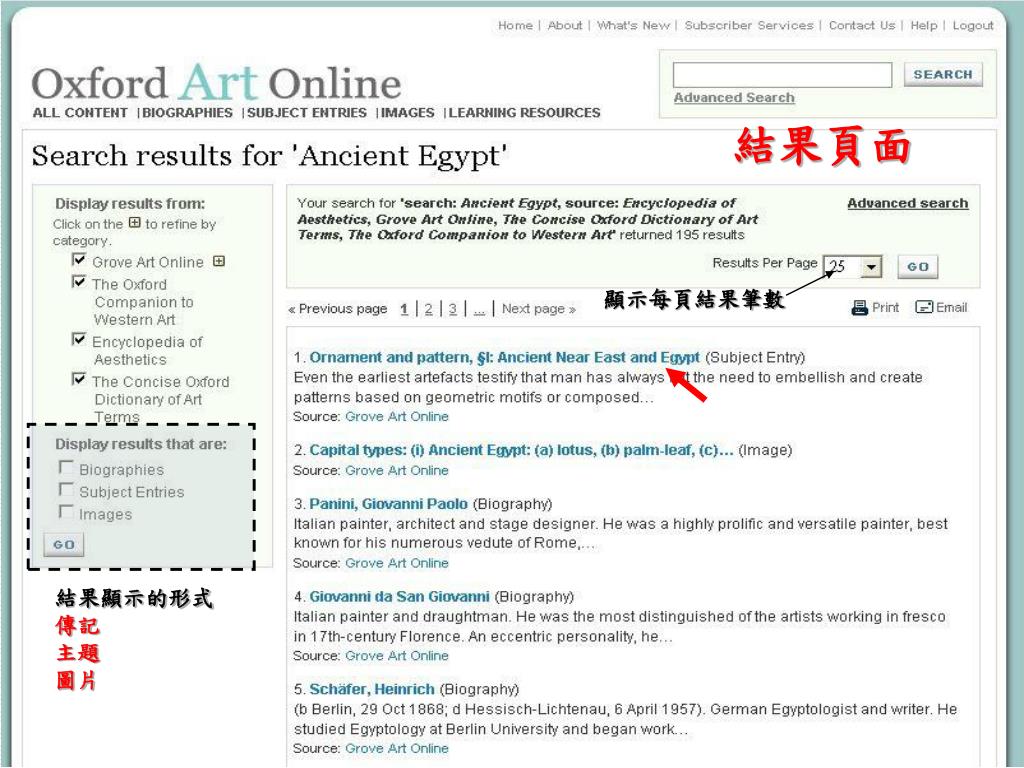Click Grove Art Online source under Schäfer result
Screen dimensions: 1024x768
coord(397,749)
